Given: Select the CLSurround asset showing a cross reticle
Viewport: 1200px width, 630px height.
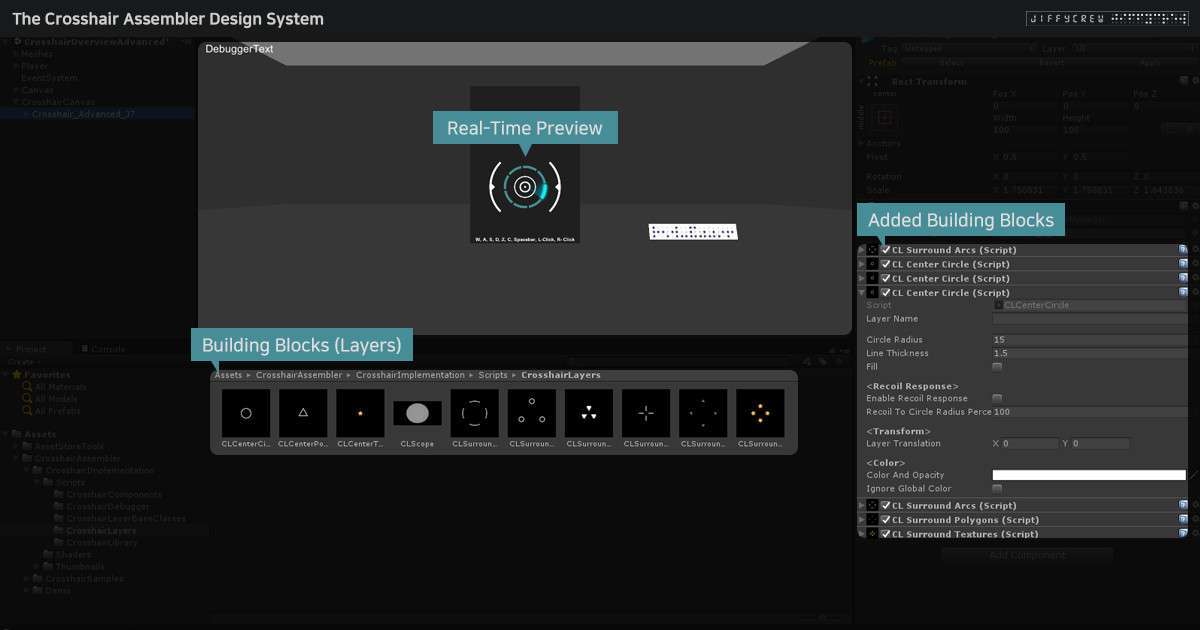Looking at the screenshot, I should point(646,413).
